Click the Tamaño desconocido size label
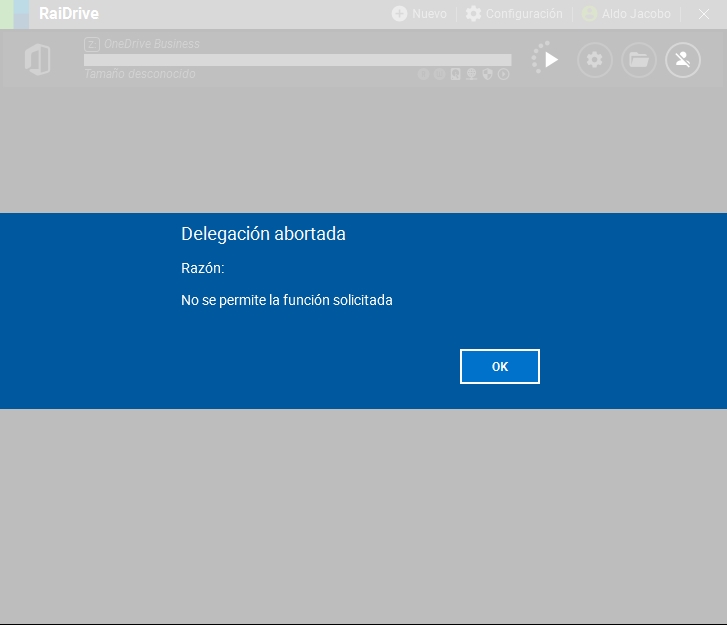The height and width of the screenshot is (625, 727). (x=139, y=75)
